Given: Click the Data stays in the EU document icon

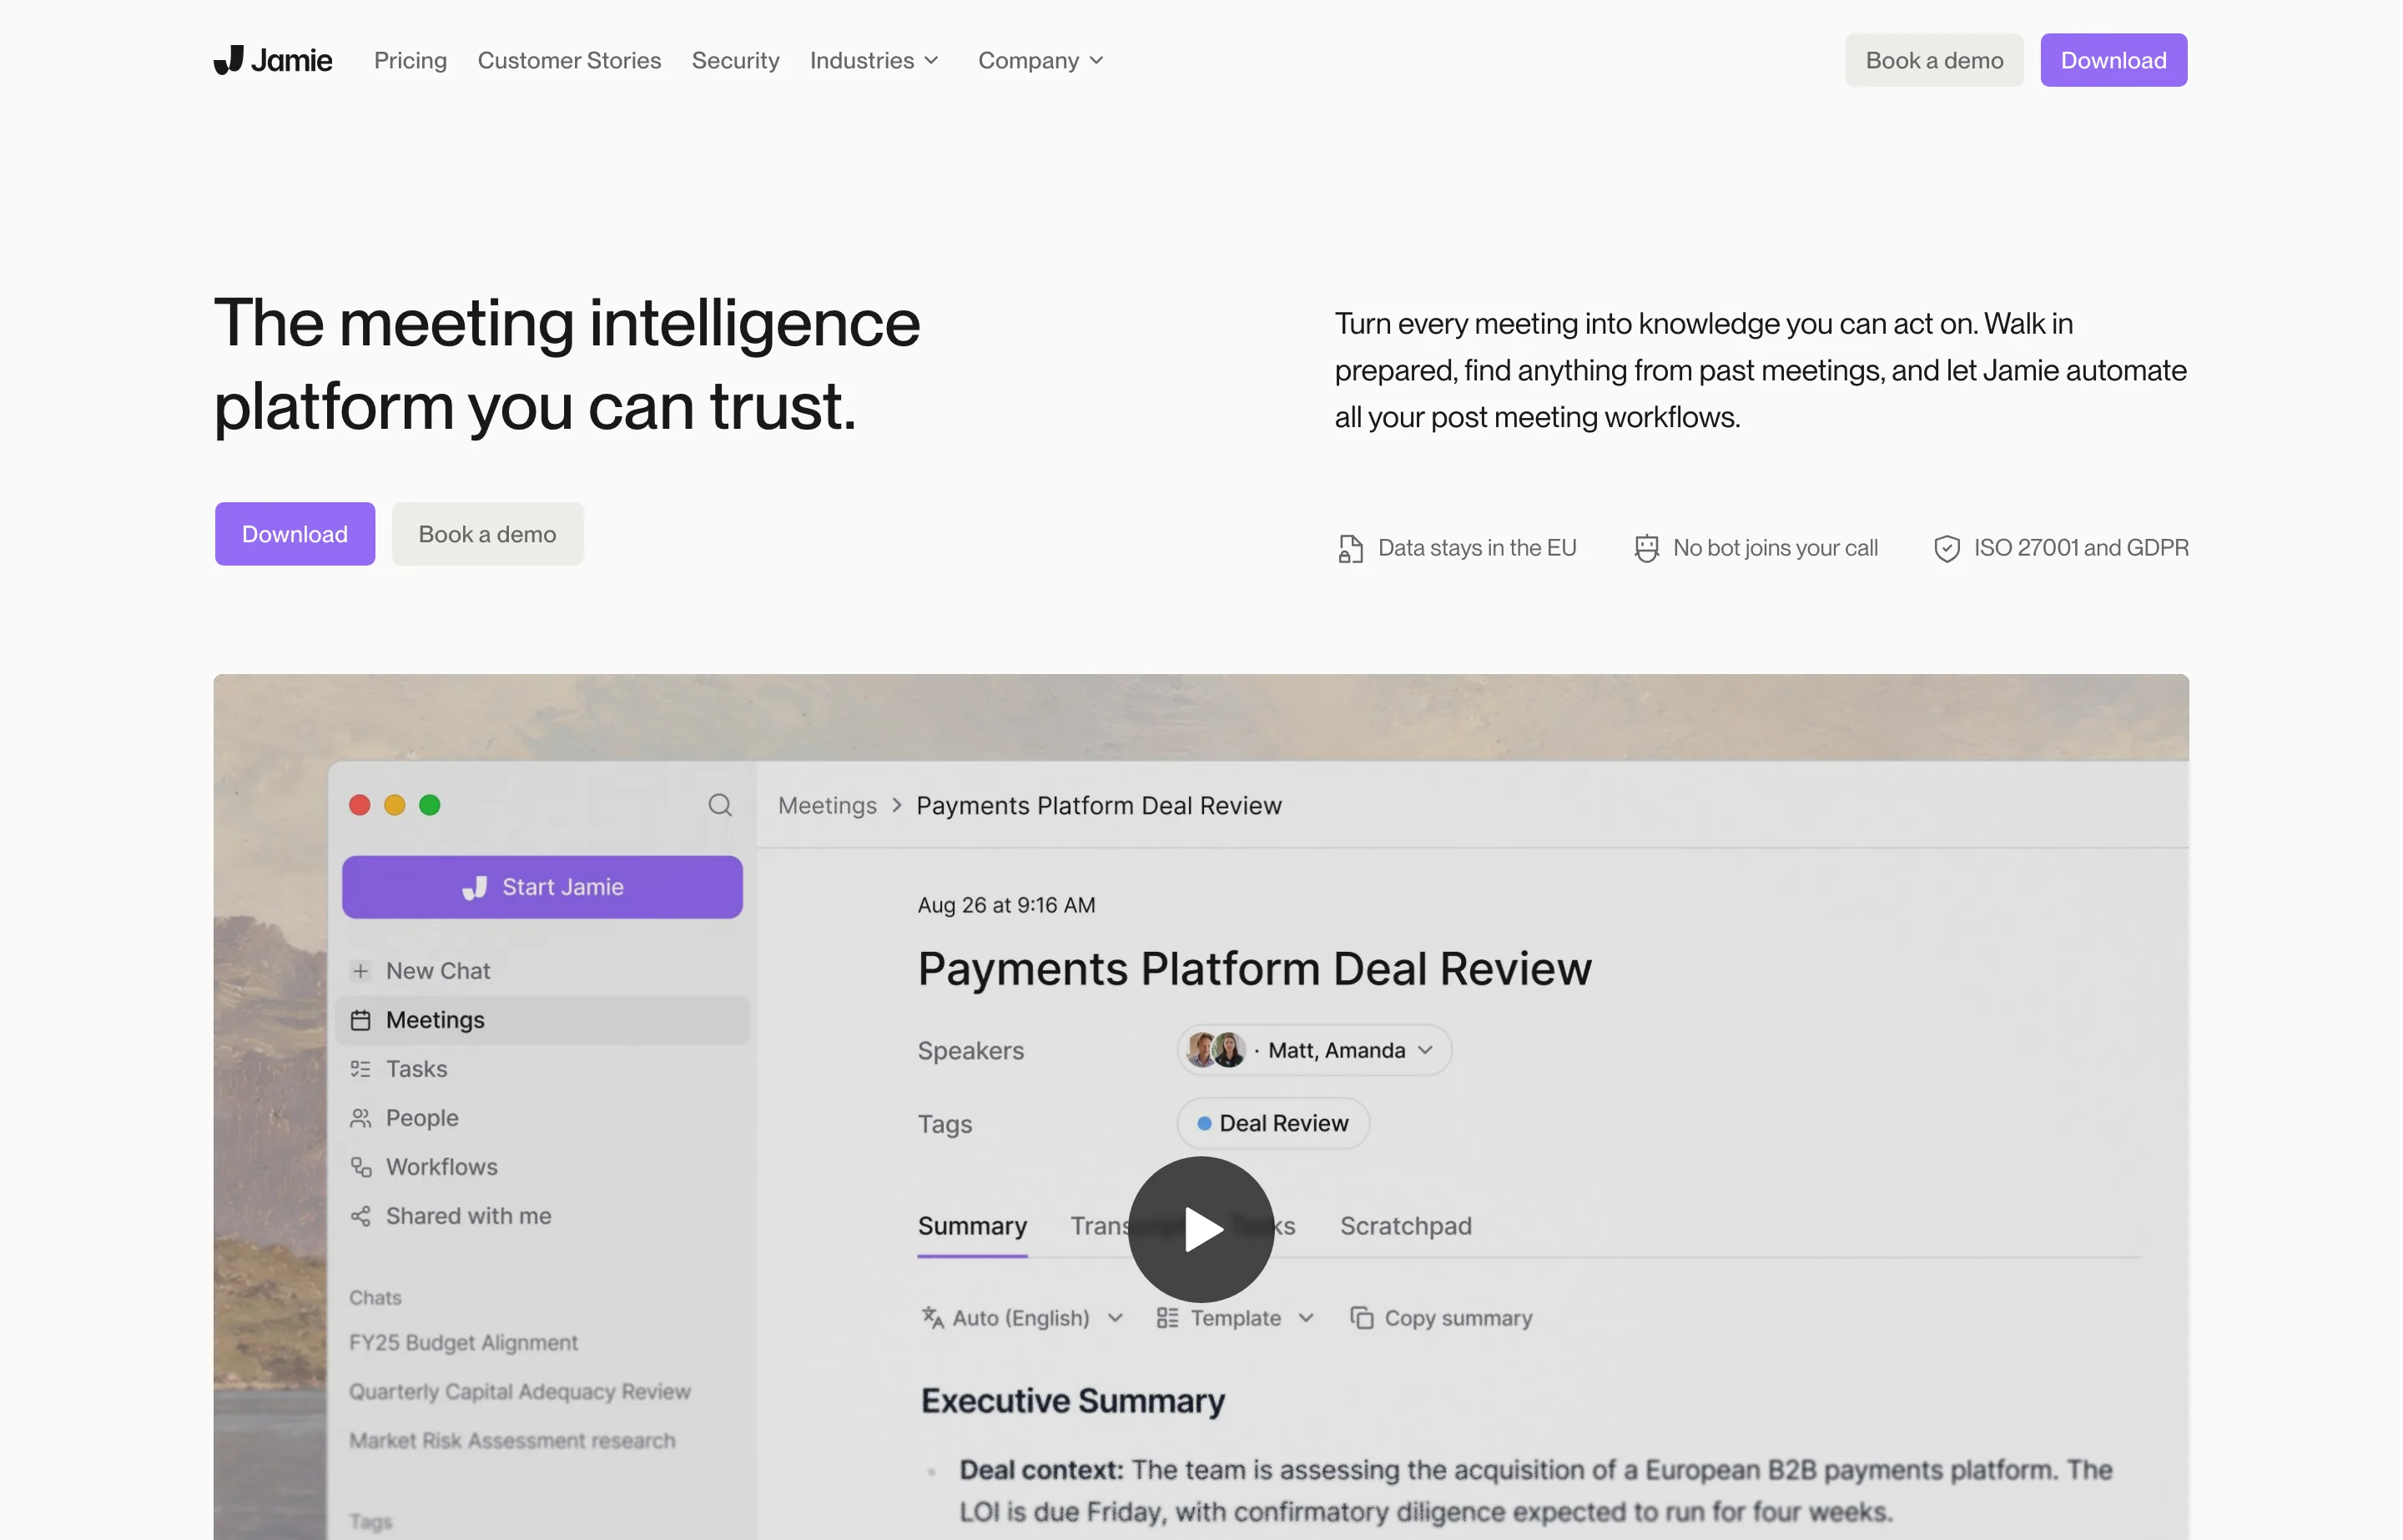Looking at the screenshot, I should tap(1350, 548).
